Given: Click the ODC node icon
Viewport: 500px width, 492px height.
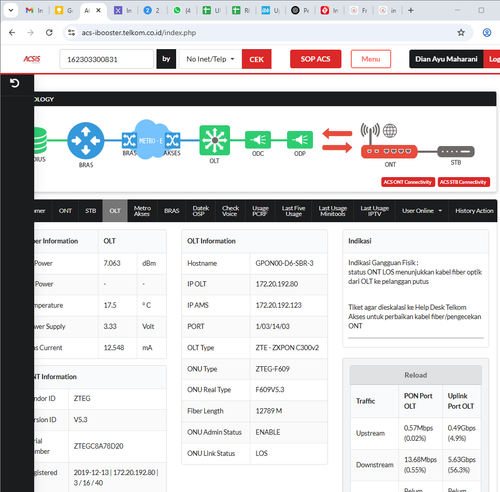Looking at the screenshot, I should pos(258,140).
